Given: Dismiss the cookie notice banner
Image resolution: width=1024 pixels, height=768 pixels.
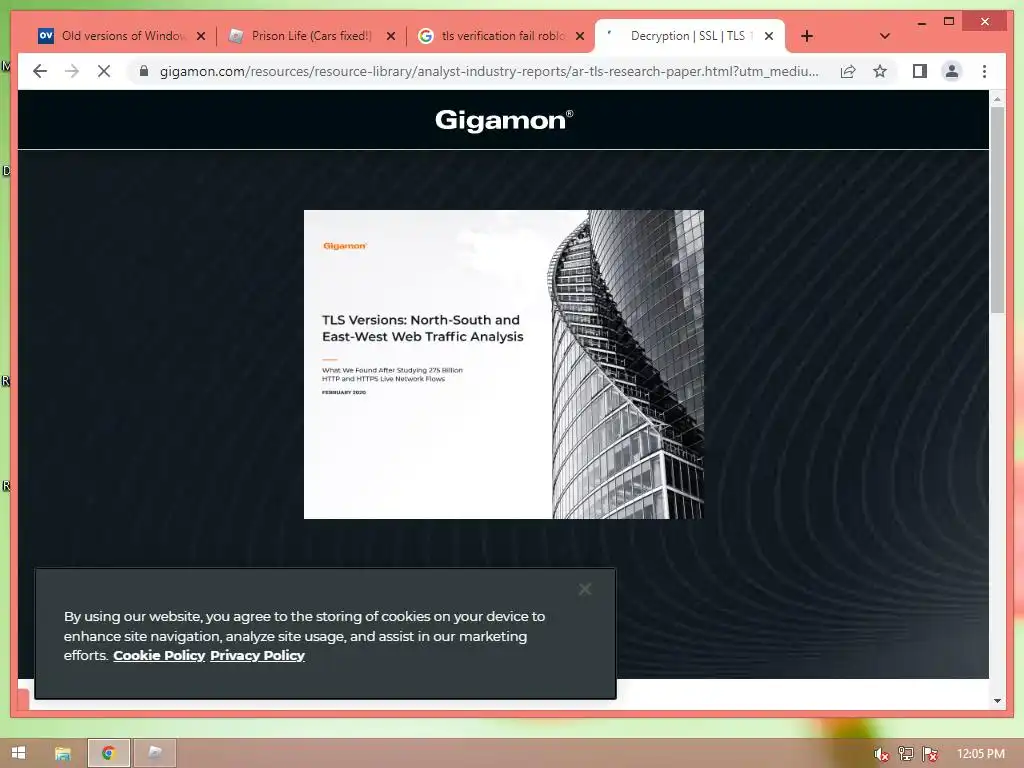Looking at the screenshot, I should pyautogui.click(x=584, y=589).
